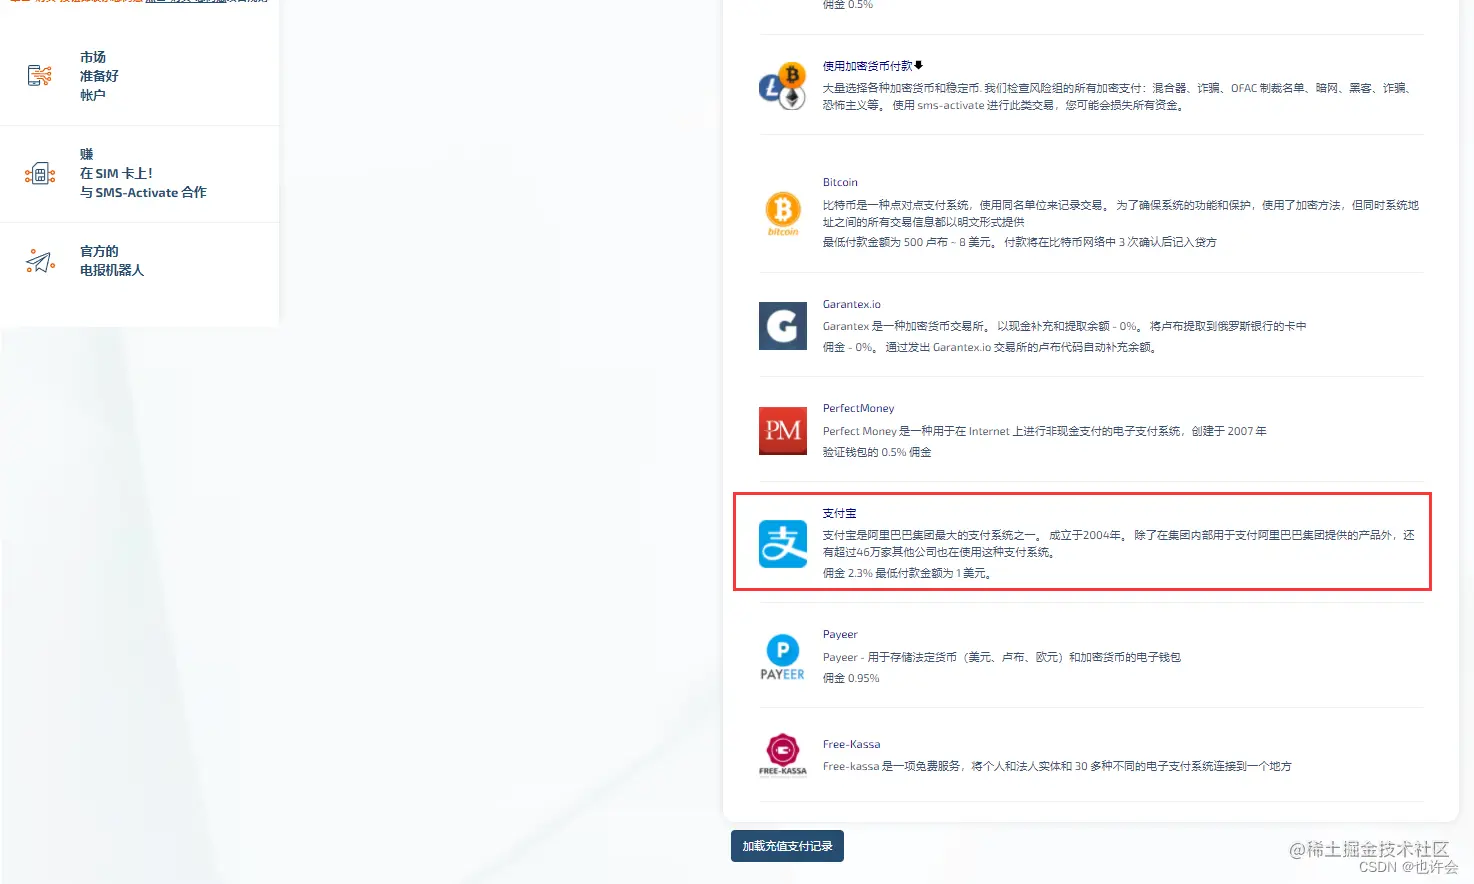Click the Free-kassa description text
The width and height of the screenshot is (1474, 884).
1057,766
